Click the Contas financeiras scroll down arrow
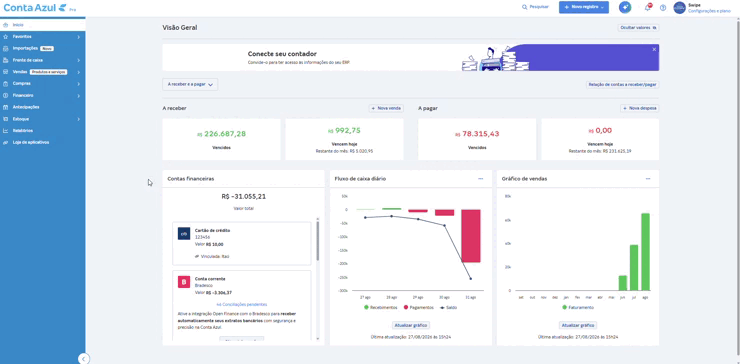740x364 pixels. pos(318,339)
